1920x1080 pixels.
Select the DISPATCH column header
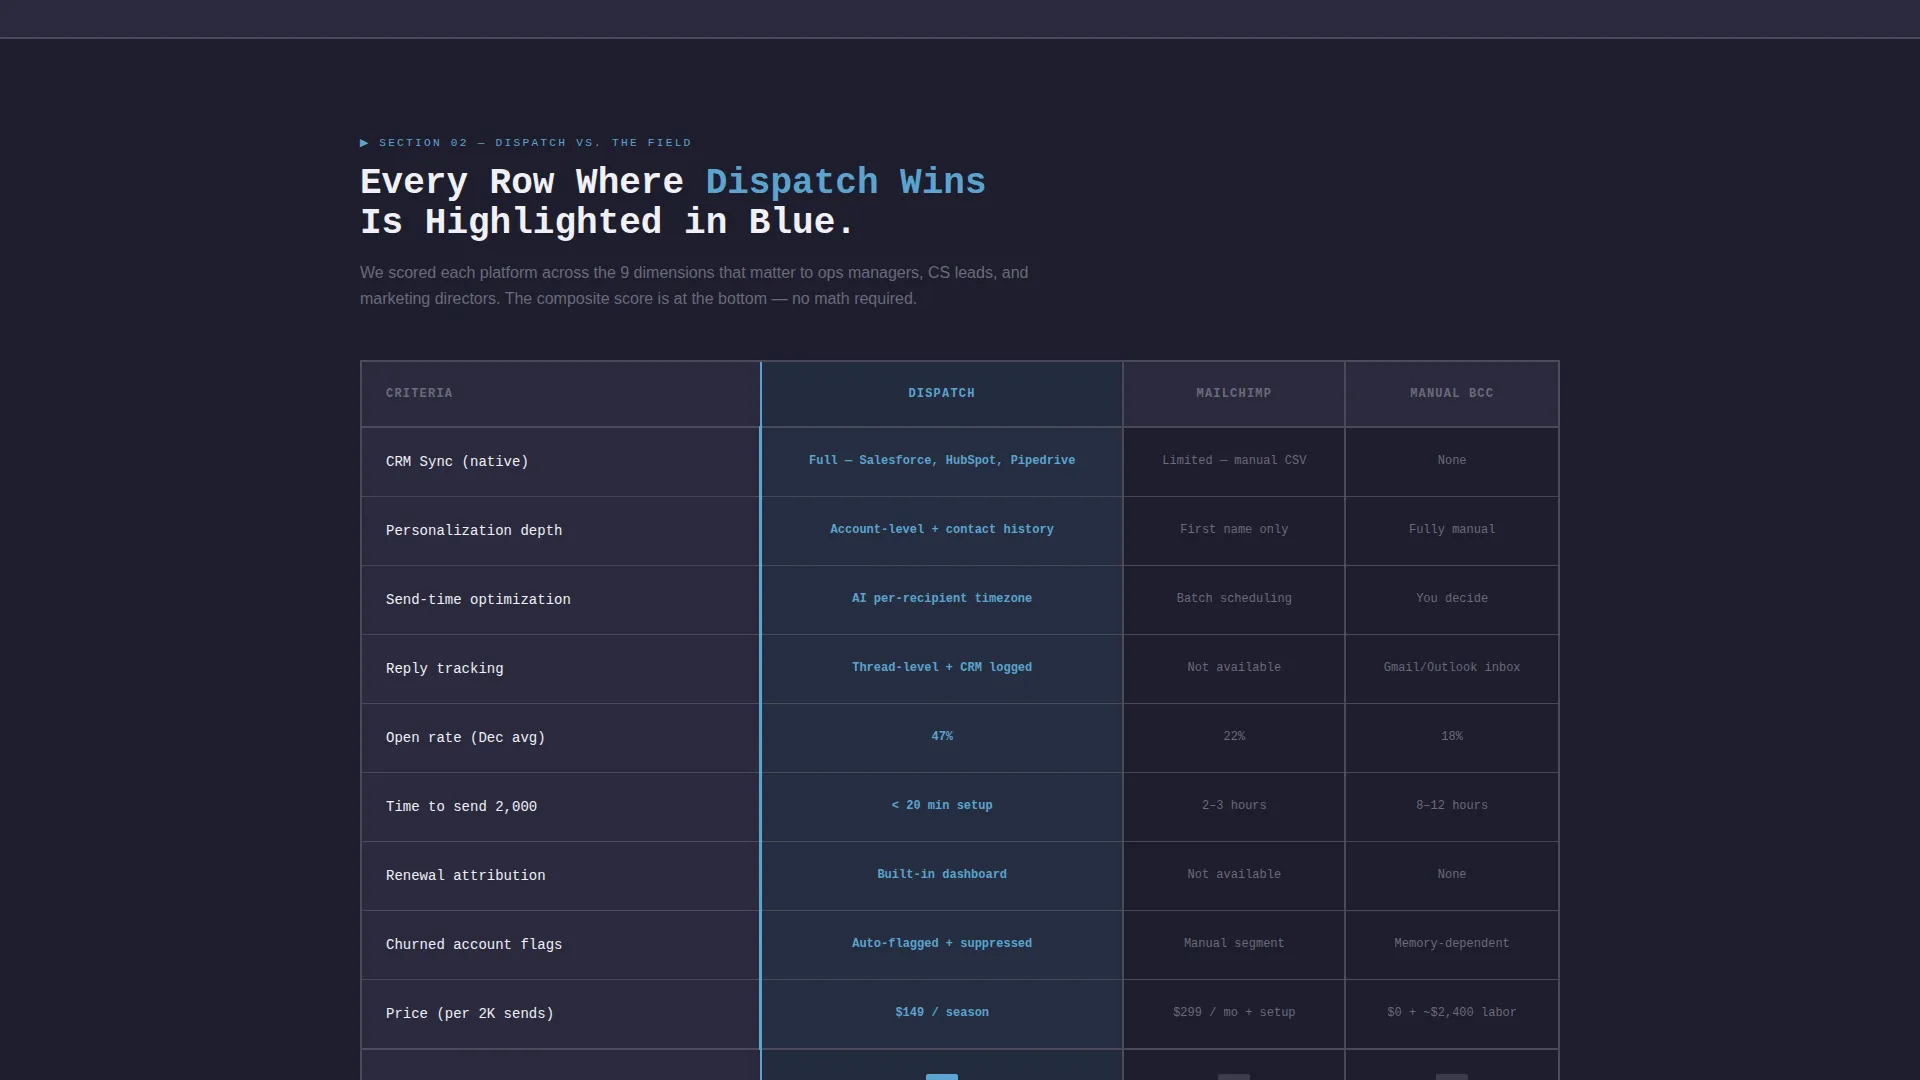coord(942,394)
